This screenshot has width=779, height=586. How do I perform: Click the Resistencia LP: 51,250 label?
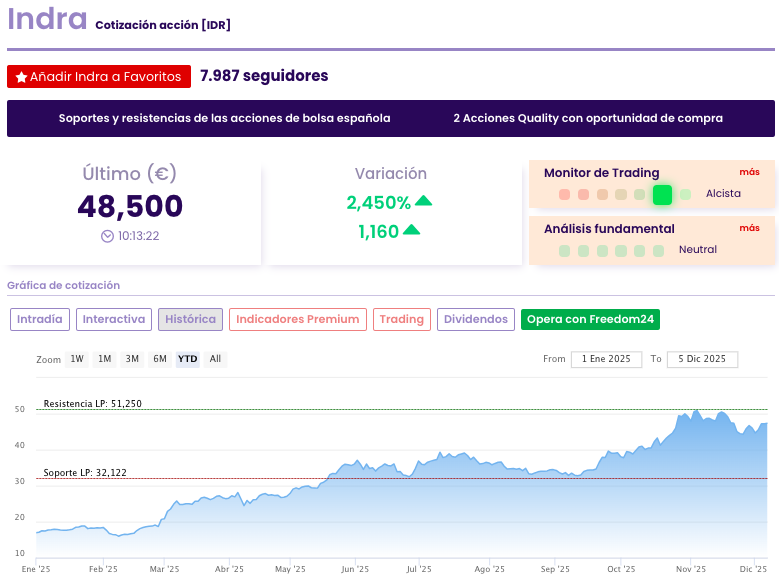92,404
